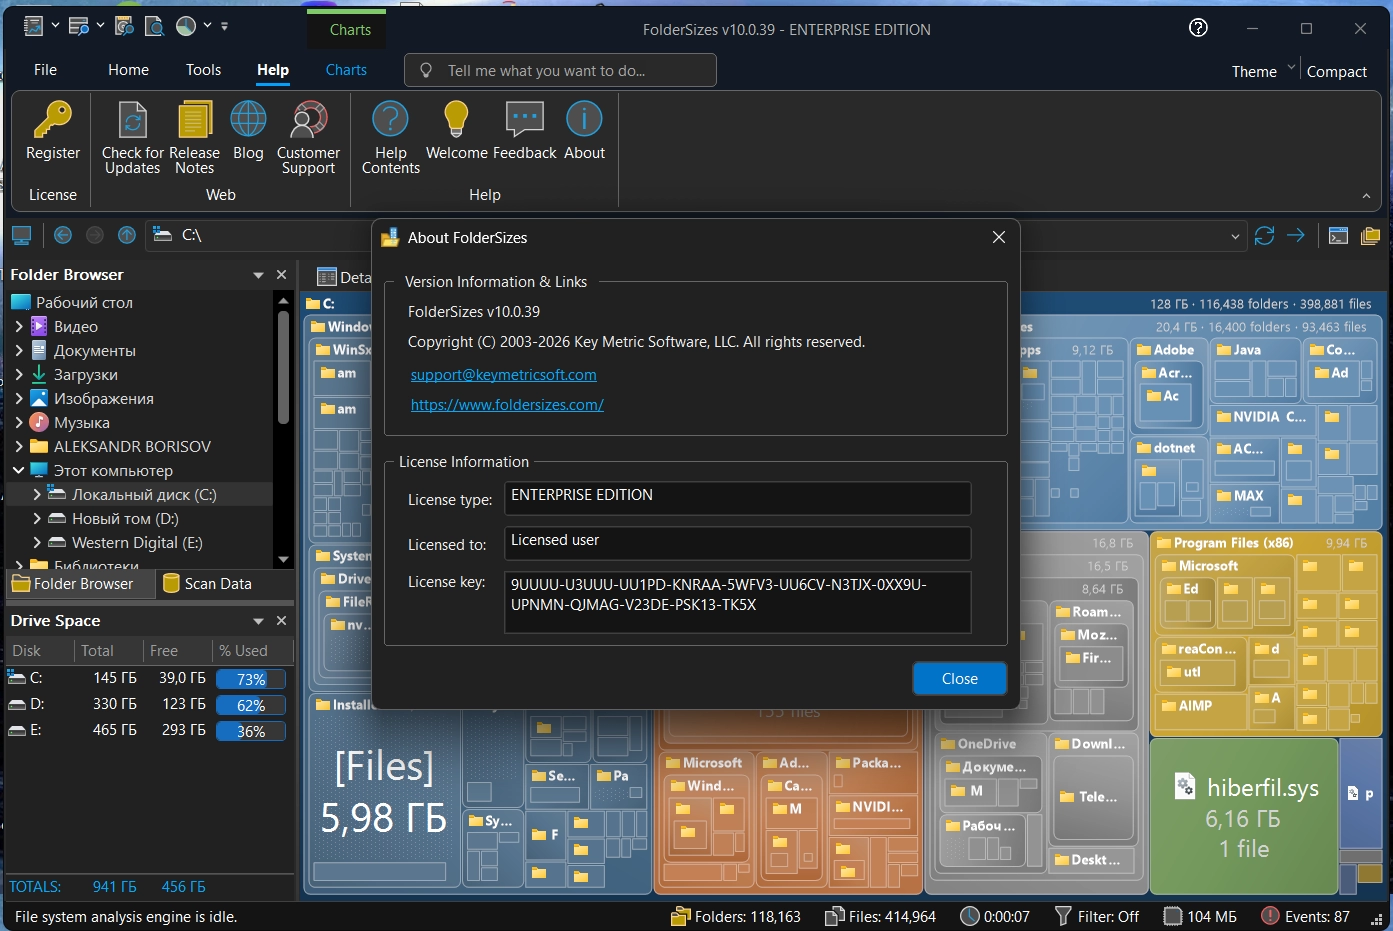Open the Blog globe icon
This screenshot has height=931, width=1393.
pyautogui.click(x=248, y=122)
